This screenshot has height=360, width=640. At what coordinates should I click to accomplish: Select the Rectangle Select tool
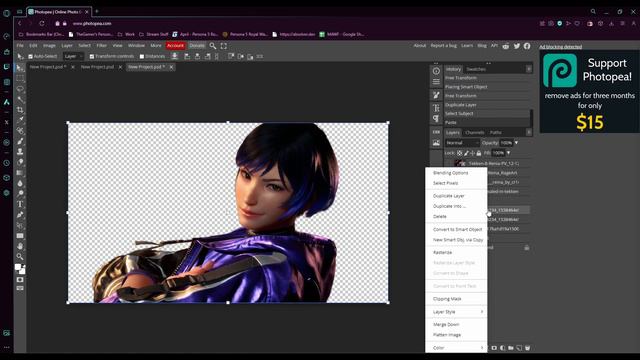pos(20,78)
